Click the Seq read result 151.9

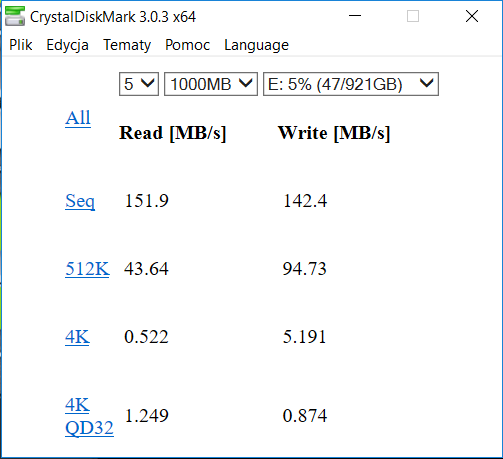click(147, 201)
